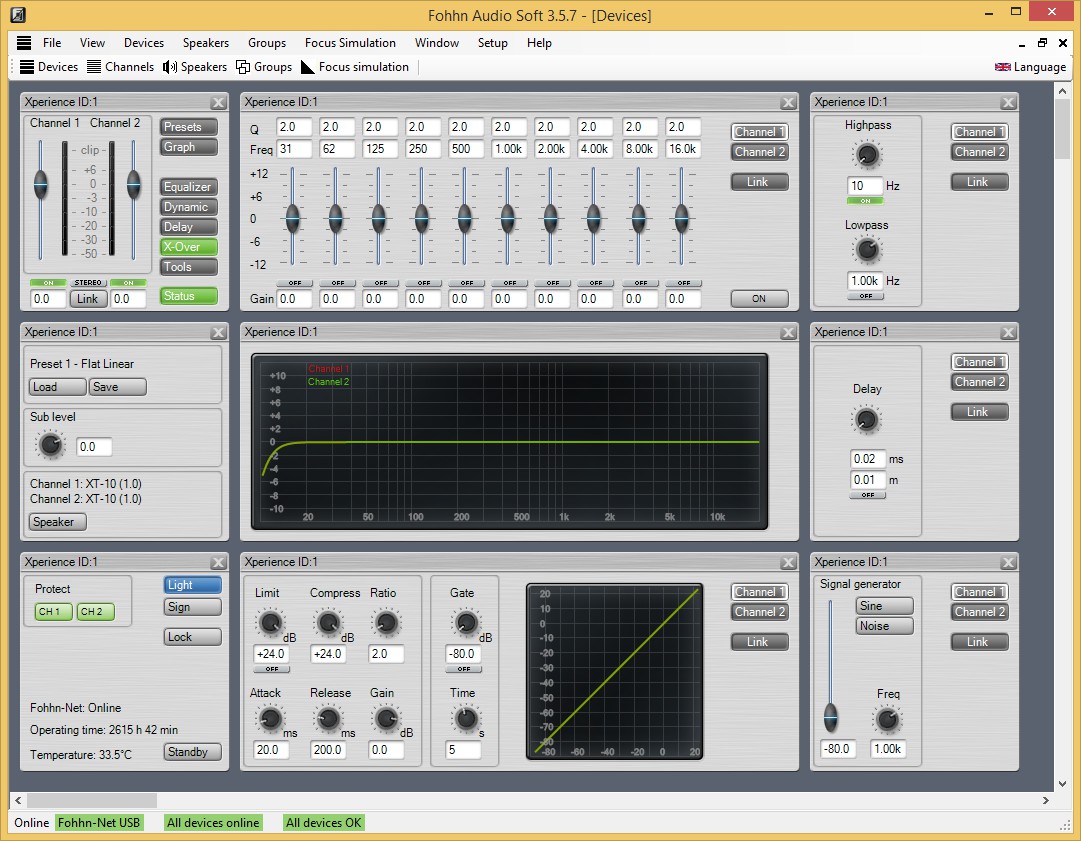Open the View menu
This screenshot has height=841, width=1081.
point(92,43)
